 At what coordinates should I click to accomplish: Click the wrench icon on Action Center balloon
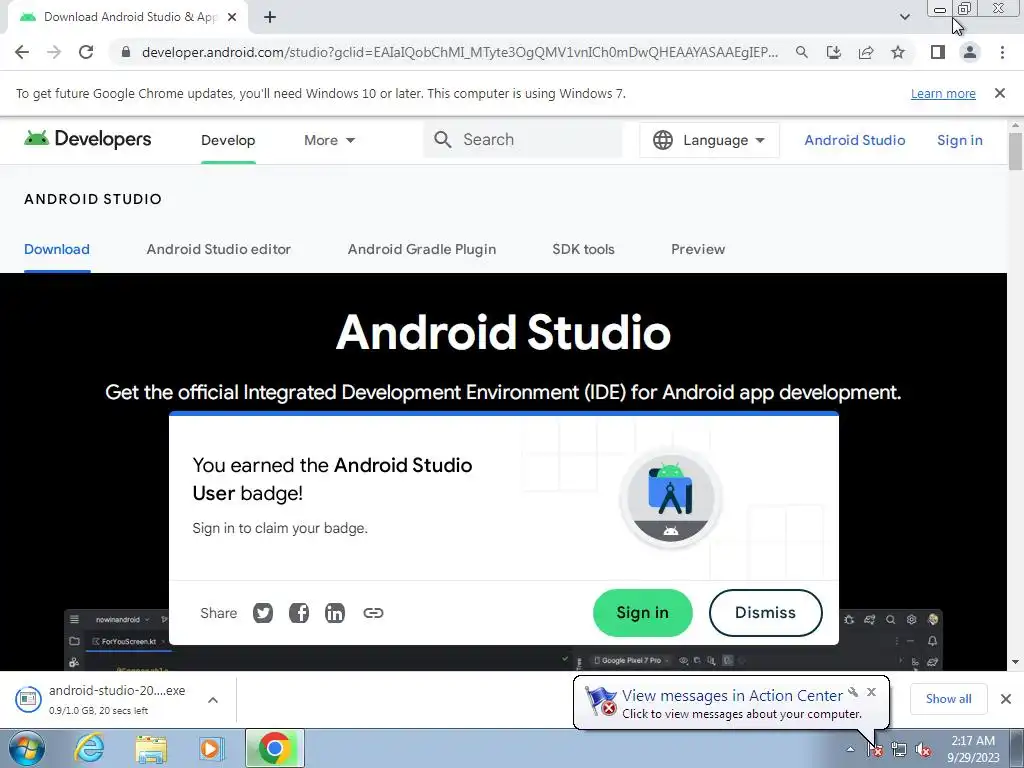coord(854,692)
